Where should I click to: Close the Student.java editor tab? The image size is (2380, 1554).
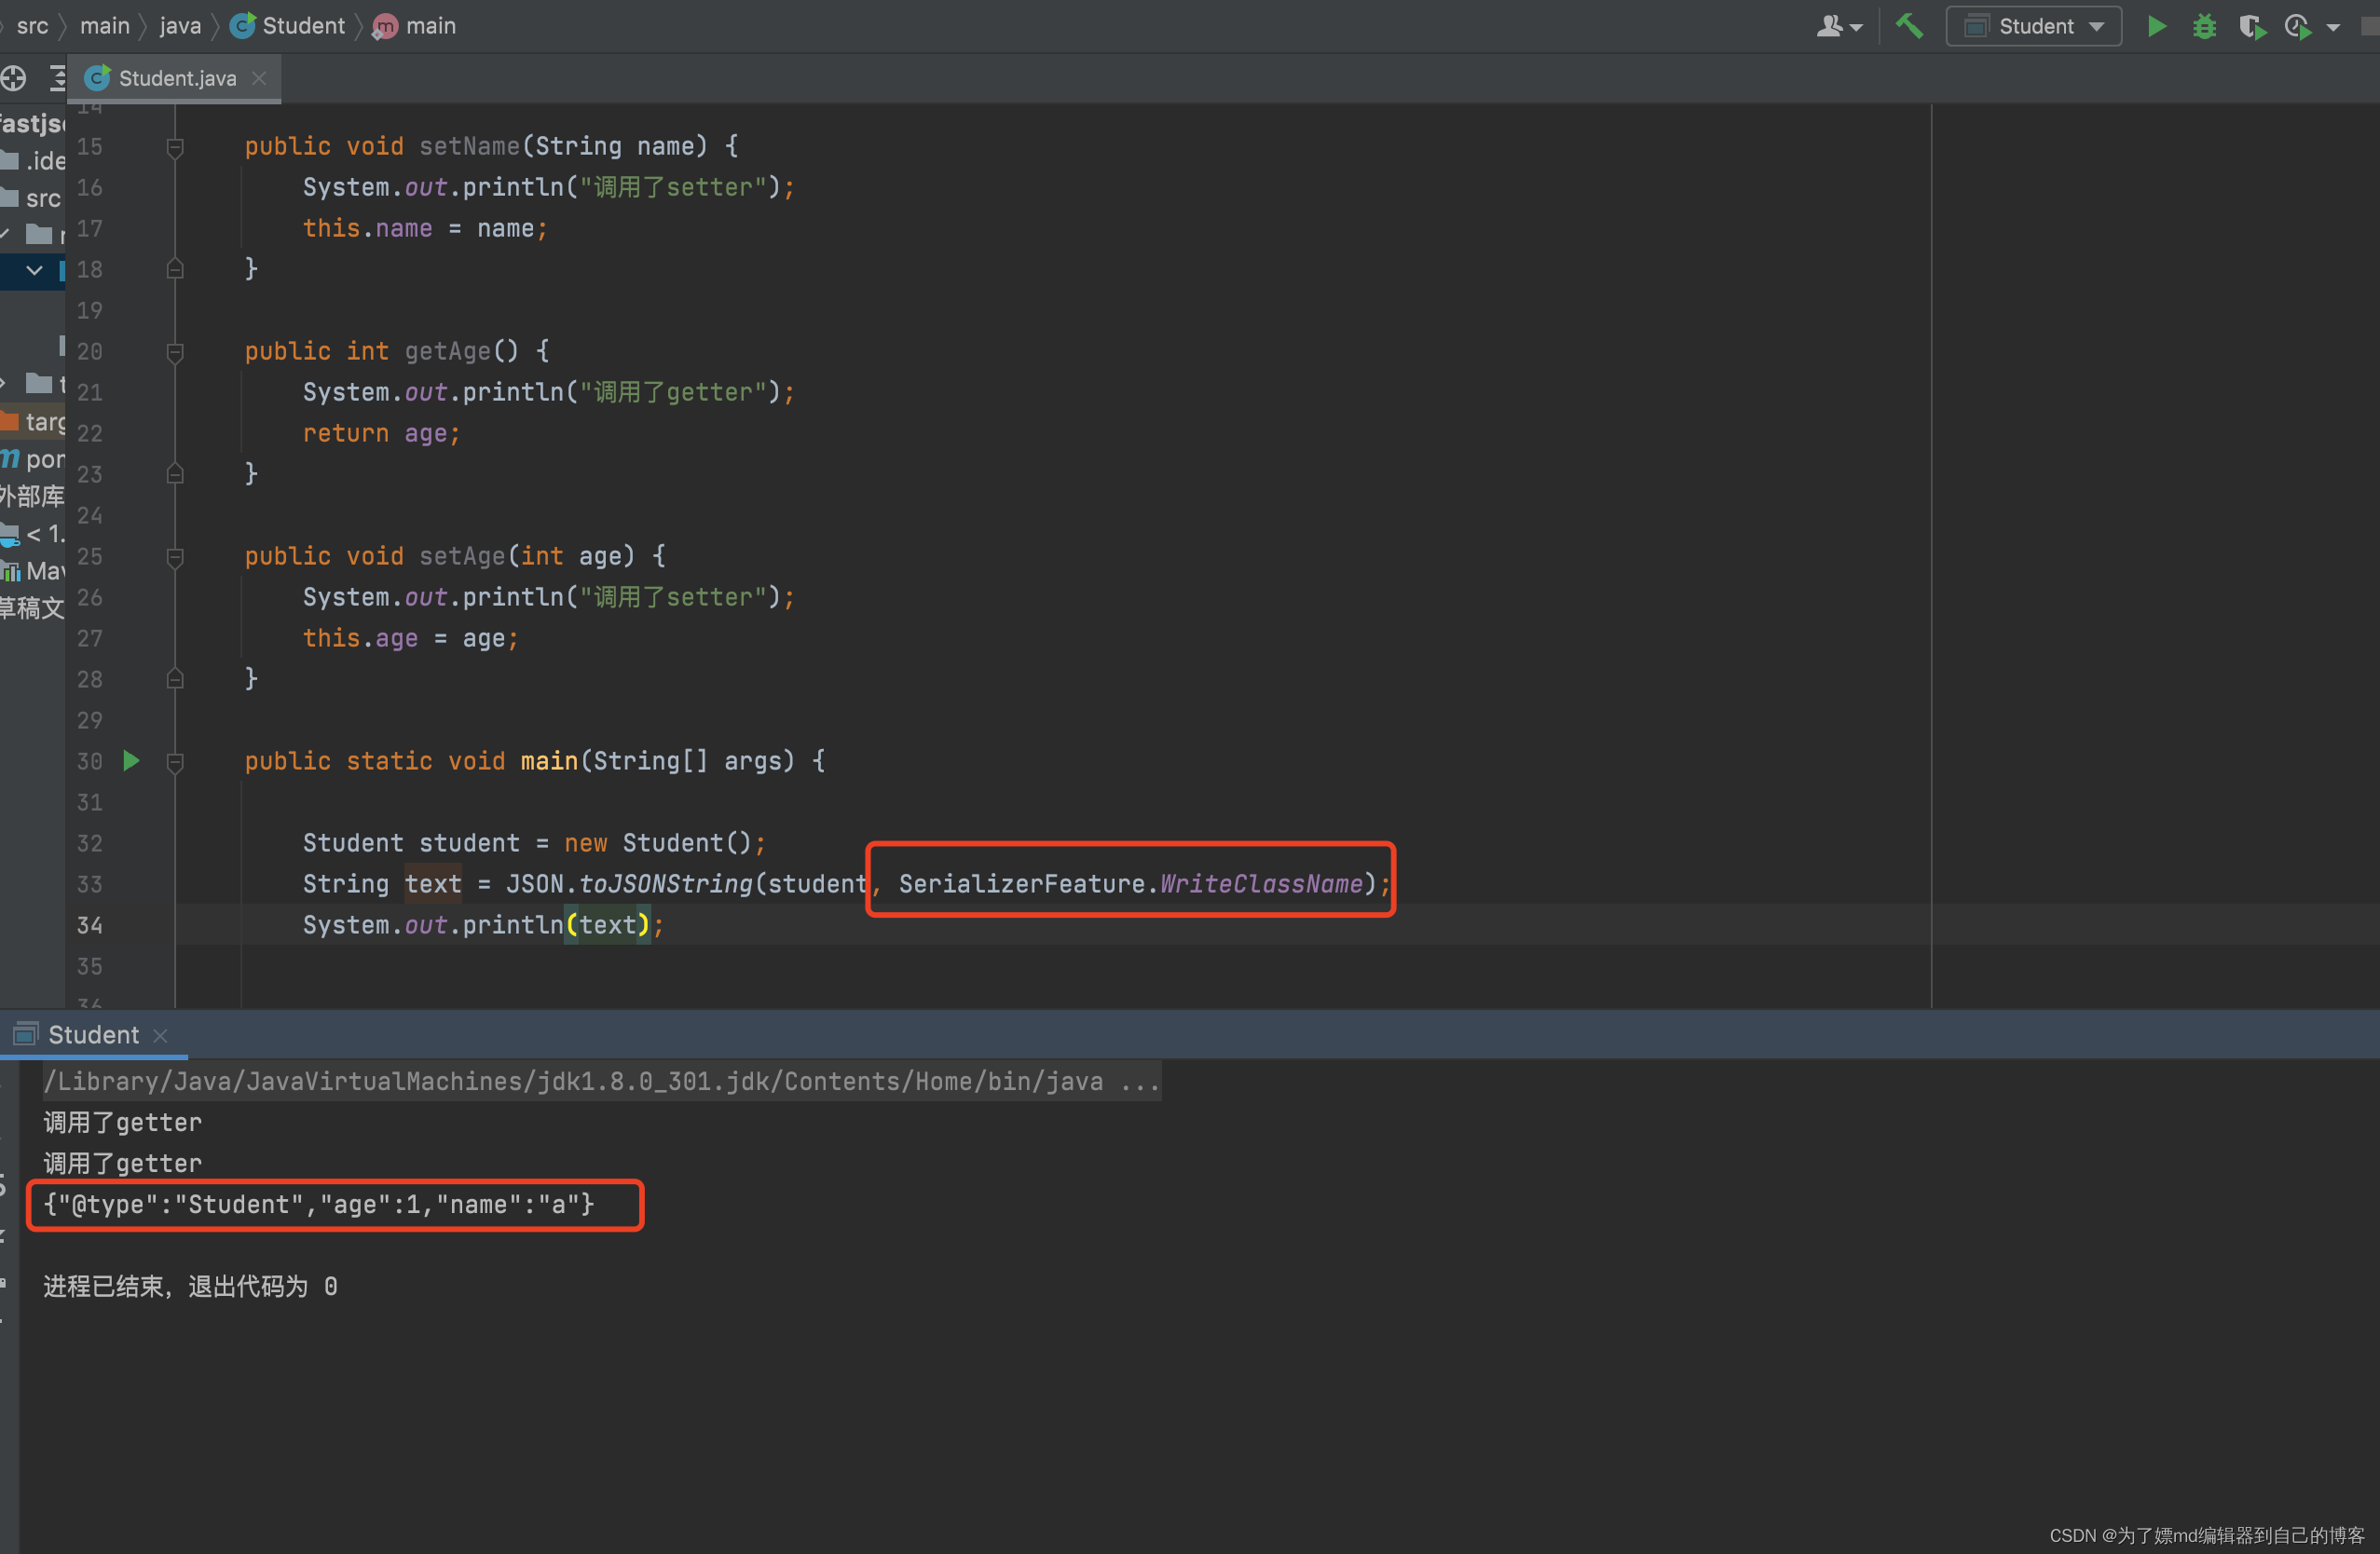point(259,78)
